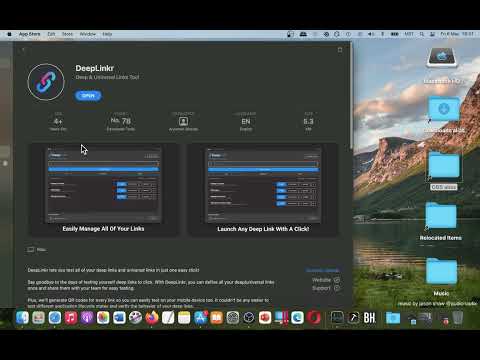Open Notes from the Dock
Screen dimensions: 480x360
[x=184, y=318]
